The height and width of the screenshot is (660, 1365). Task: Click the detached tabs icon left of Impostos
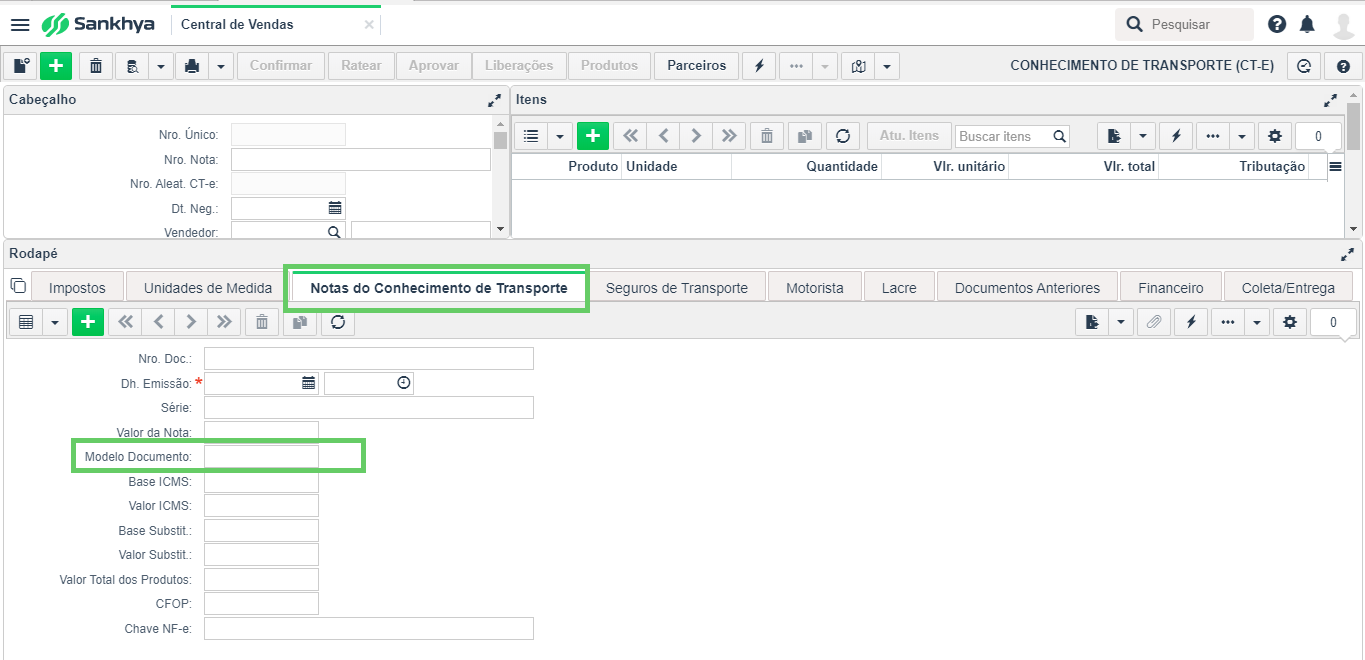[18, 286]
